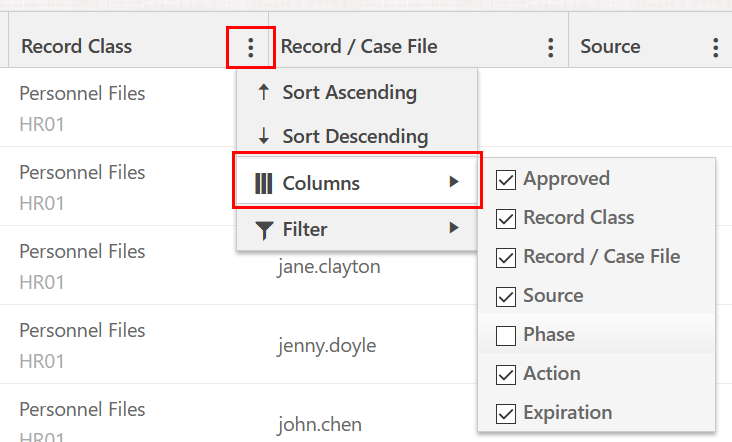The width and height of the screenshot is (732, 442).
Task: Choose Sort Descending from the menu
Action: [x=355, y=136]
